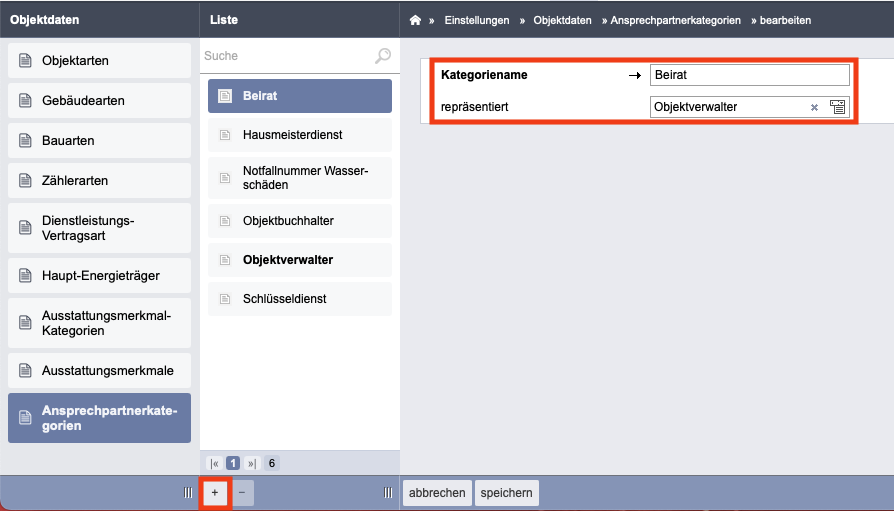The height and width of the screenshot is (511, 894).
Task: Go to first page of list
Action: [214, 463]
